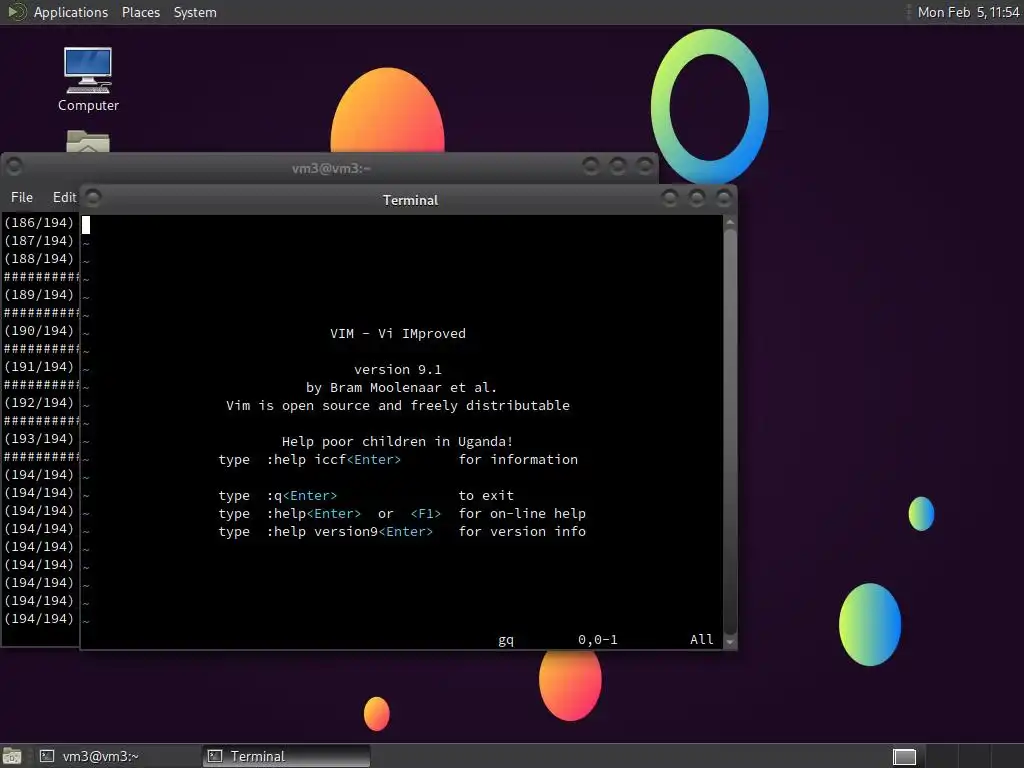Screen dimensions: 1024x768
Task: Click ':help iccf<Enter>' command text
Action: point(334,460)
